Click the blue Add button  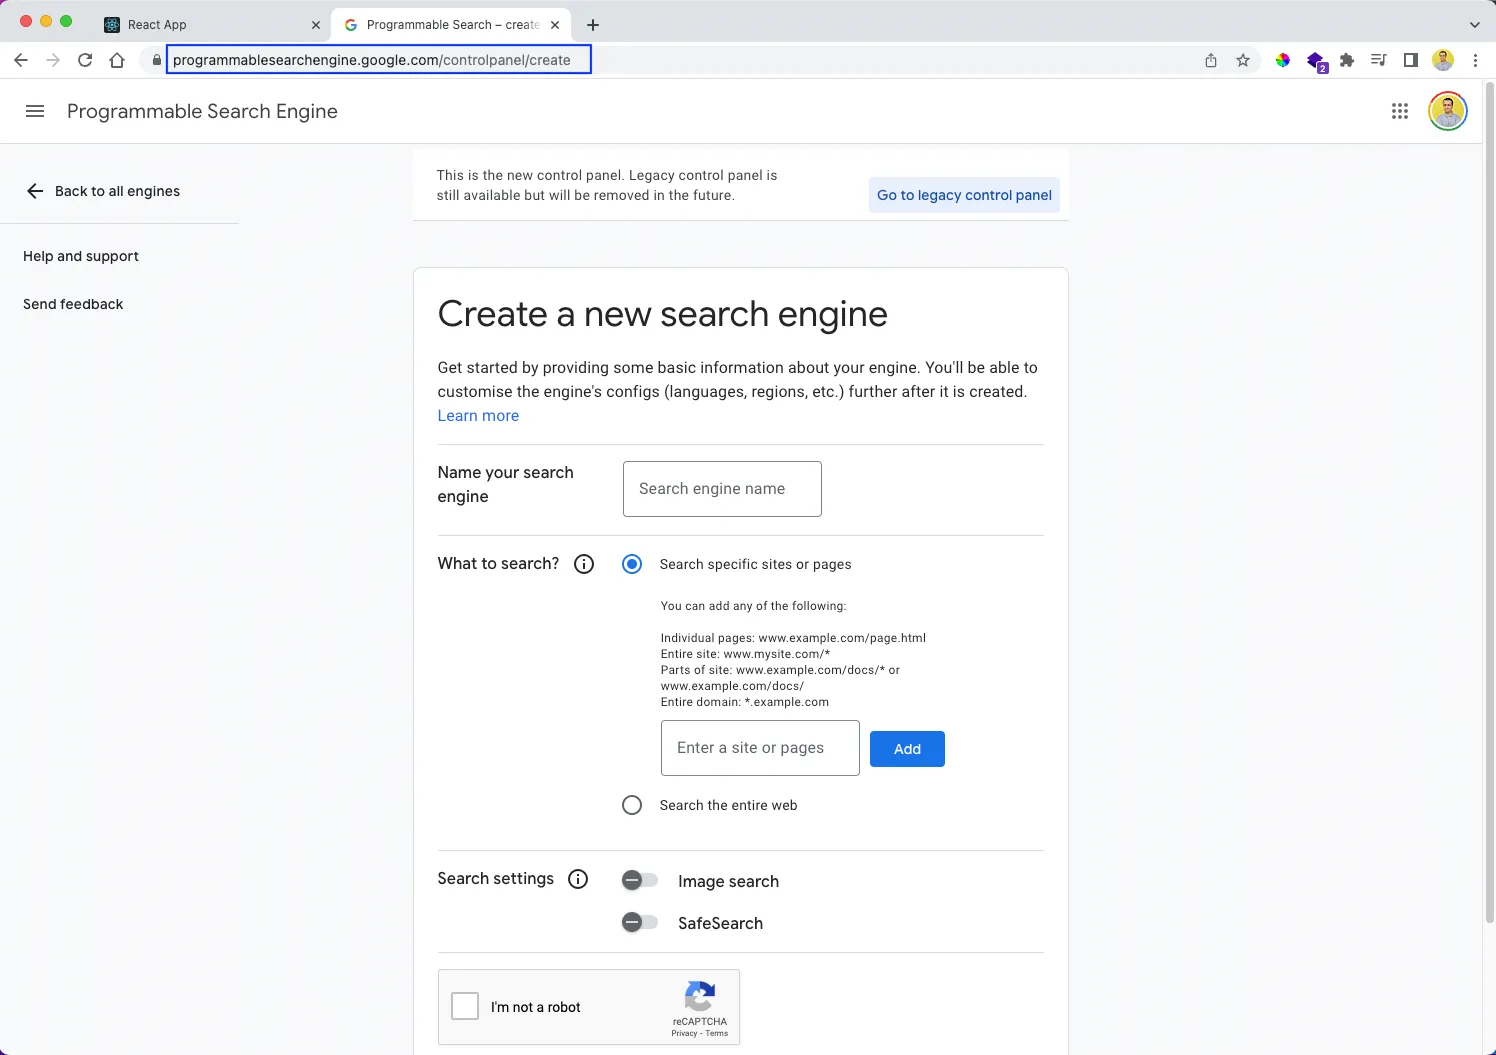click(x=907, y=749)
